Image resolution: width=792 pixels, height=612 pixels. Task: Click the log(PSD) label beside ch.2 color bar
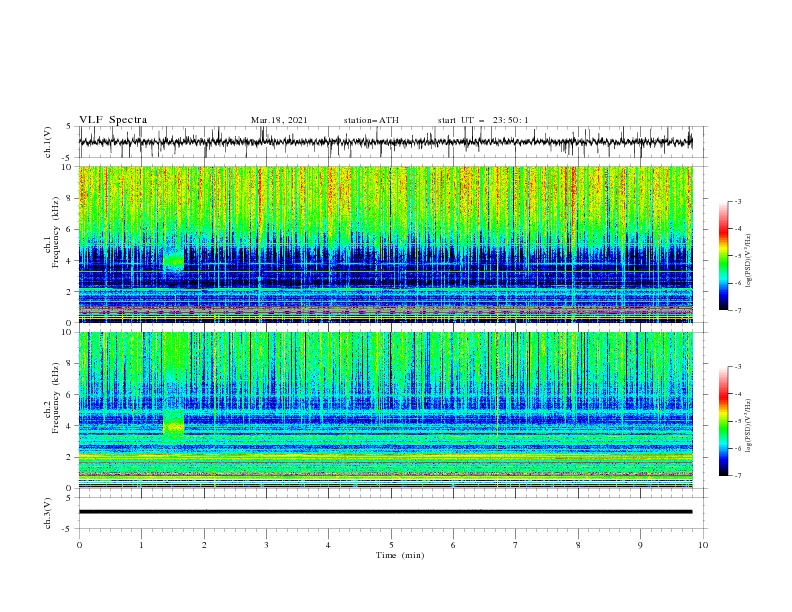pyautogui.click(x=749, y=426)
